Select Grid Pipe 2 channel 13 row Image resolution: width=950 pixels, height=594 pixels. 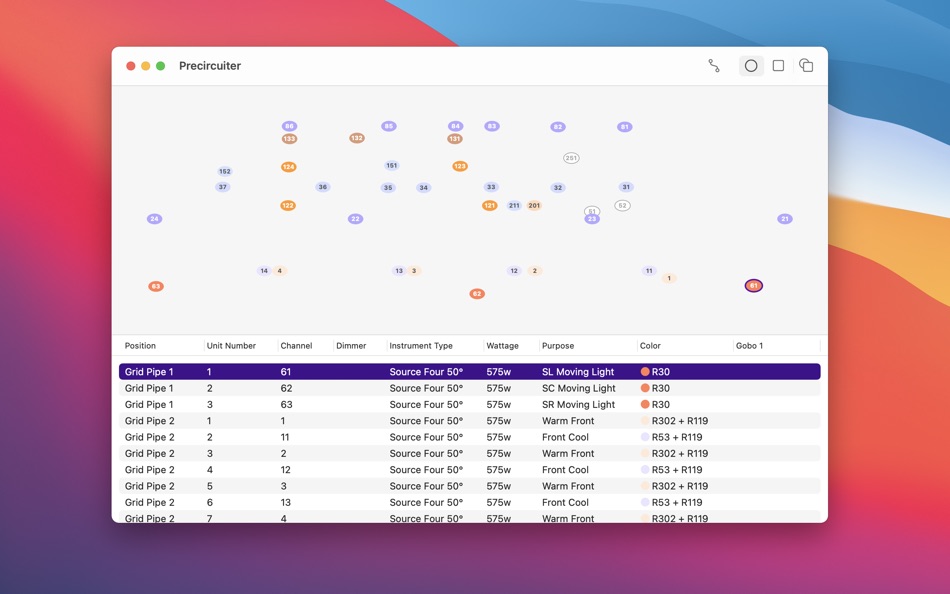point(470,502)
